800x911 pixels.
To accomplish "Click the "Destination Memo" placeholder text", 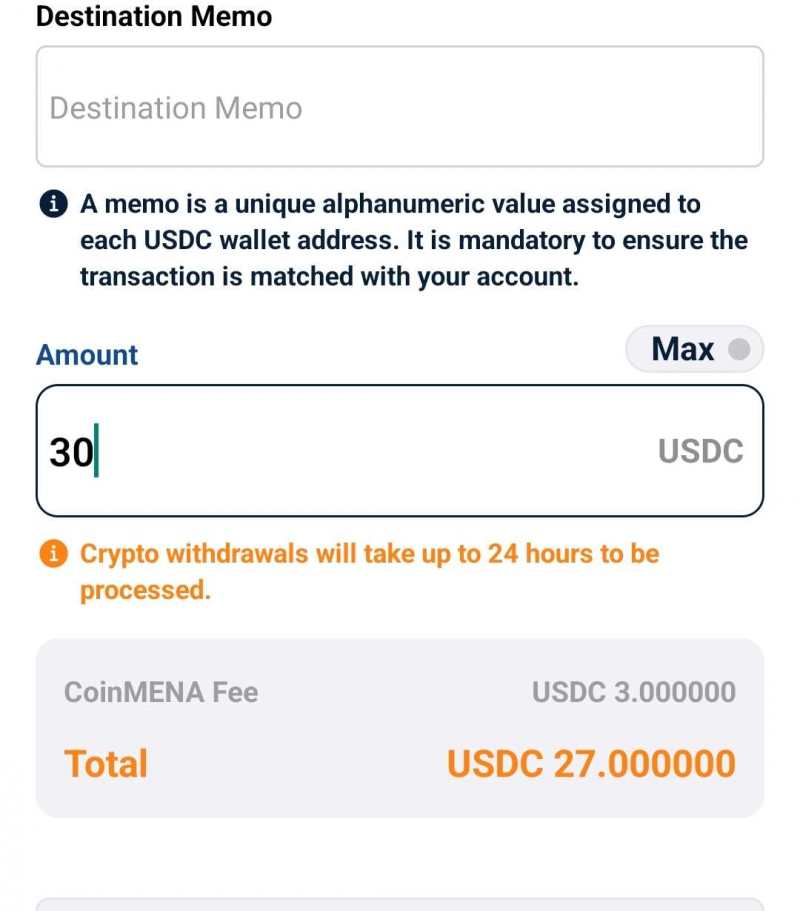I will (x=176, y=108).
